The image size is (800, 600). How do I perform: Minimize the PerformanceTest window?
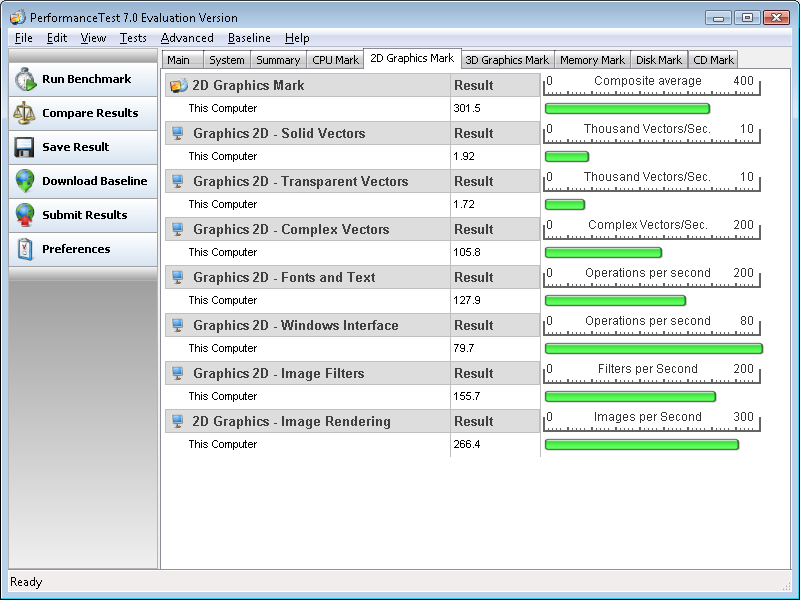pos(718,18)
